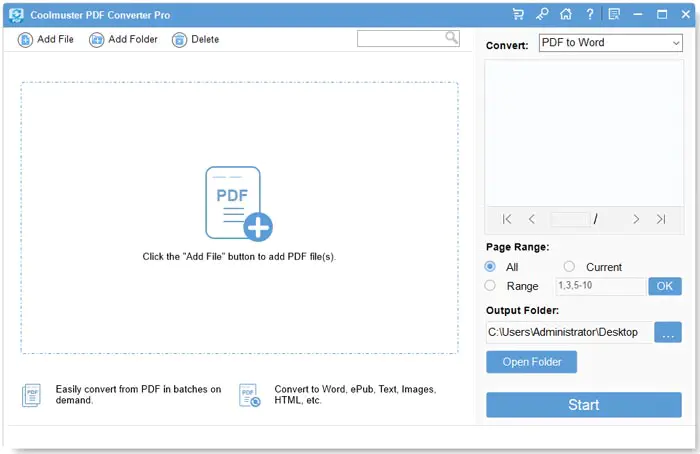Open the shopping cart purchase icon
Viewport: 700px width, 454px height.
click(518, 15)
